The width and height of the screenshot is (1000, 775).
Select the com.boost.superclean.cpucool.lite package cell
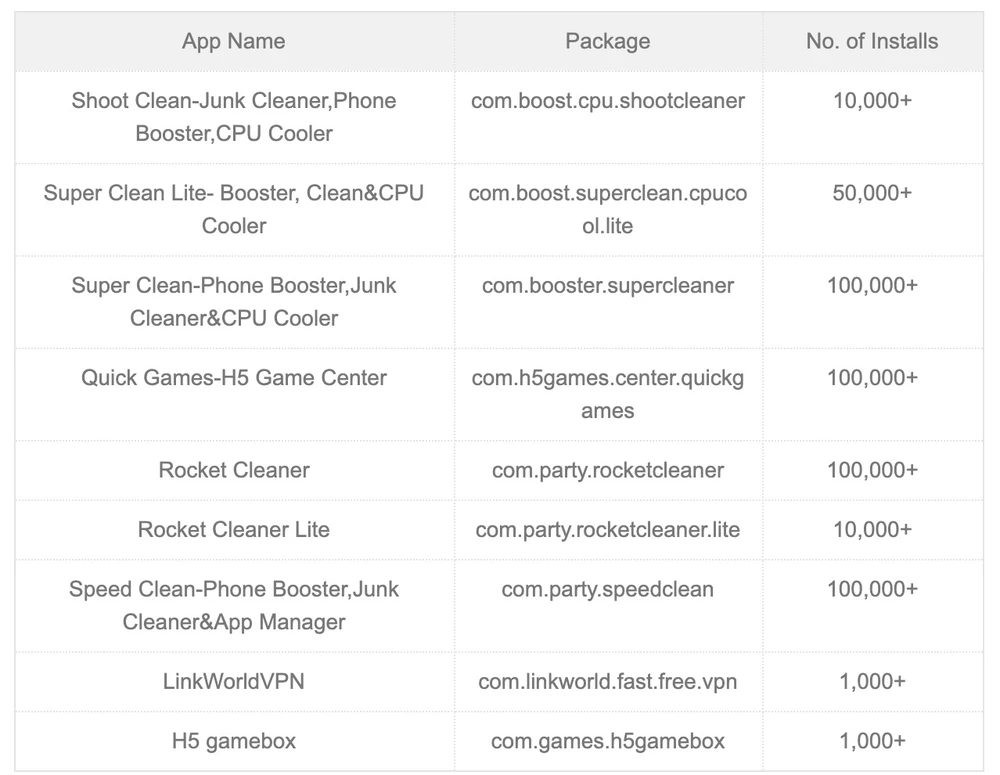pyautogui.click(x=607, y=209)
